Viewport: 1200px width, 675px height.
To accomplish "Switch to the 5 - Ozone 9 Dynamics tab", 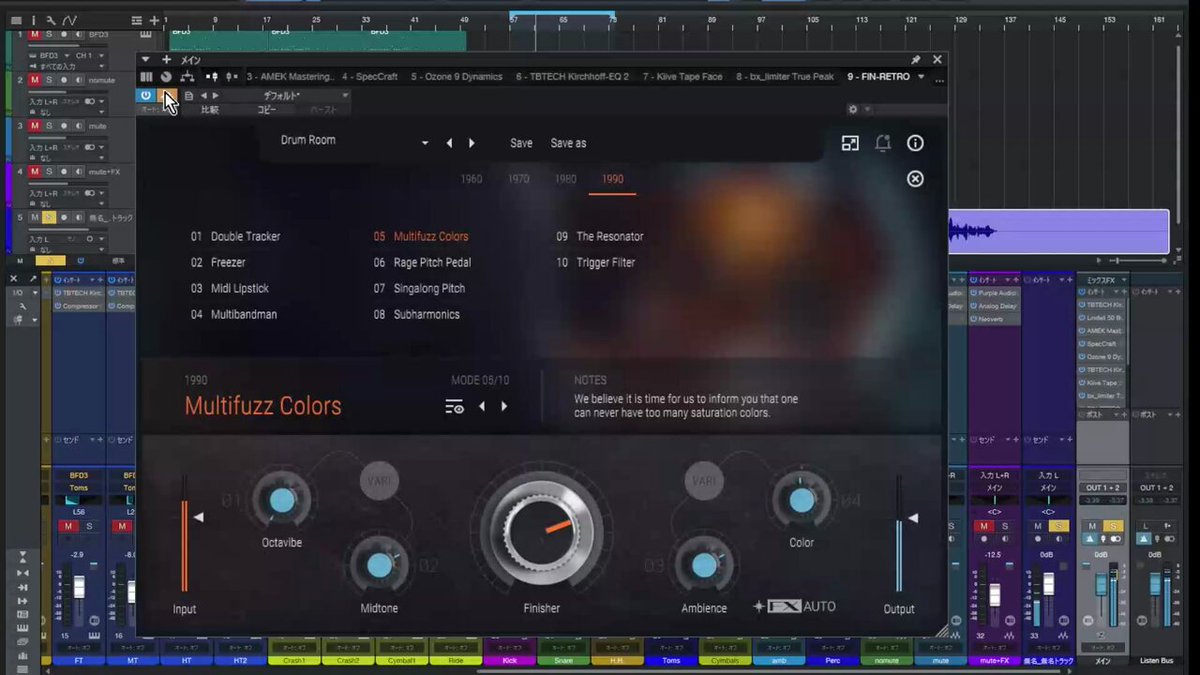I will coord(456,76).
